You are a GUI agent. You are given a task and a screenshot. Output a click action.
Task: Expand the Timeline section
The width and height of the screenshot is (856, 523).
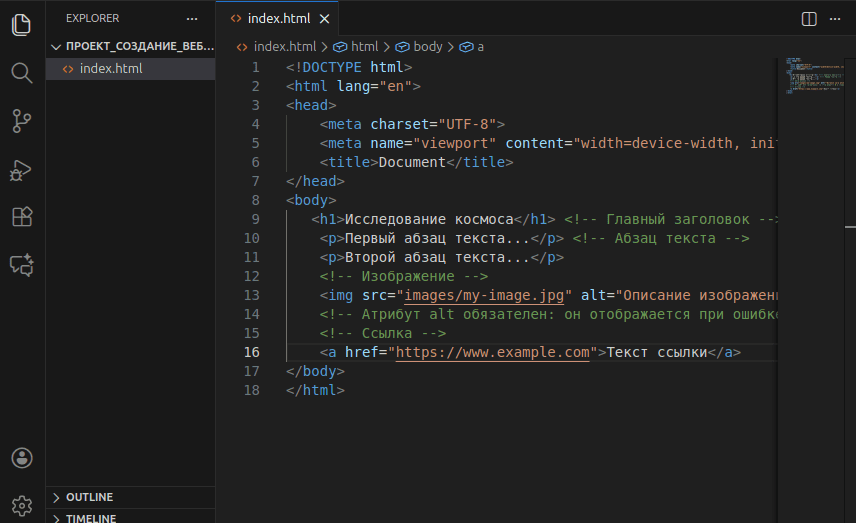point(90,518)
